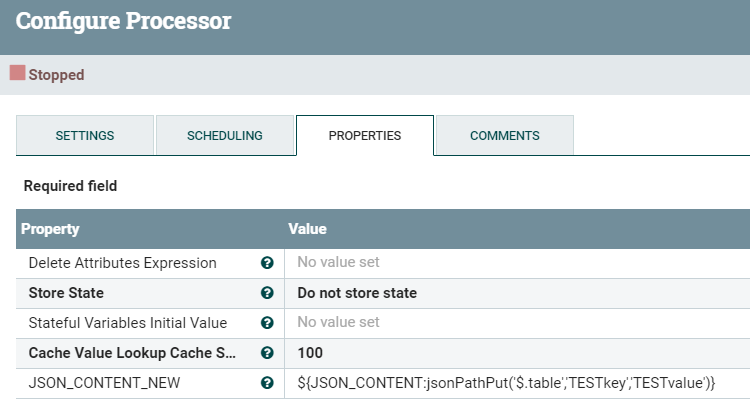Click the Property column header
The image size is (750, 420).
coord(51,229)
